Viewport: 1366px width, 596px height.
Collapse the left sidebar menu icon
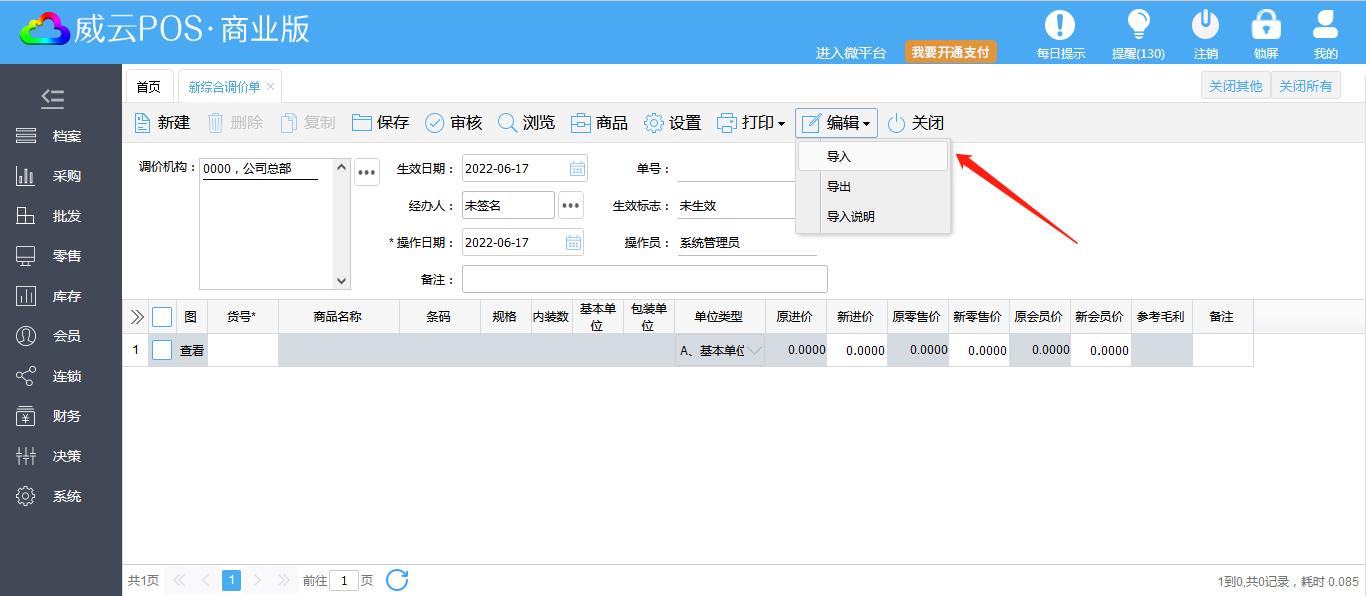pyautogui.click(x=53, y=98)
